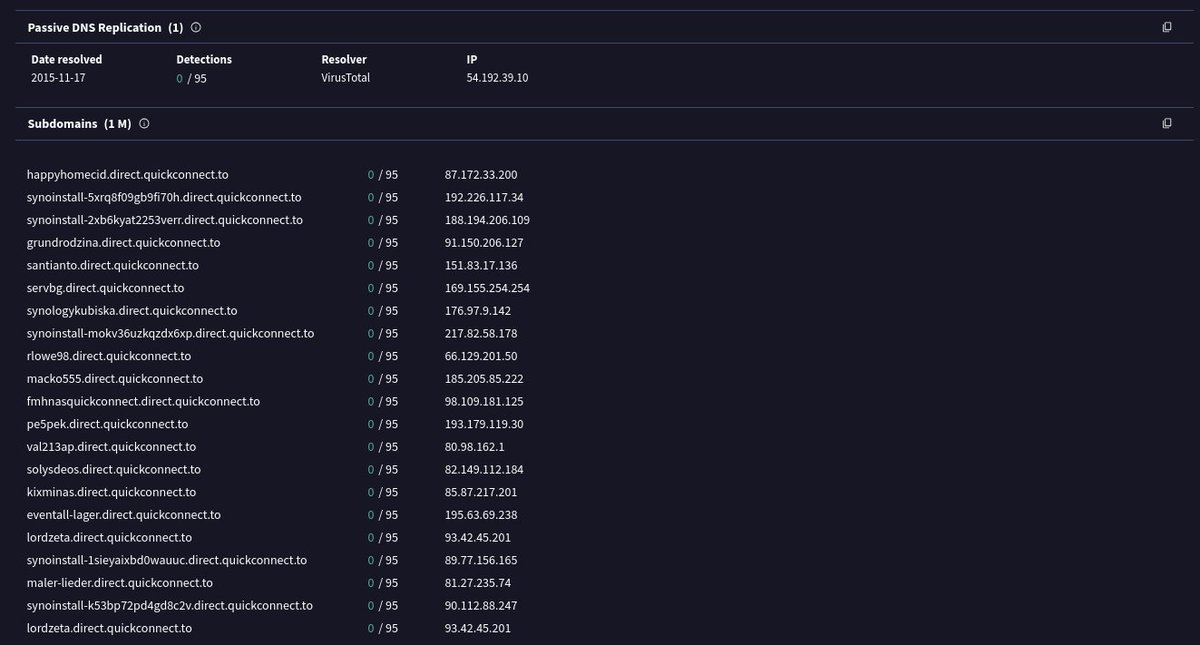Screen dimensions: 1200x645
Task: Click IP address 151.83.17.136
Action: coord(481,265)
